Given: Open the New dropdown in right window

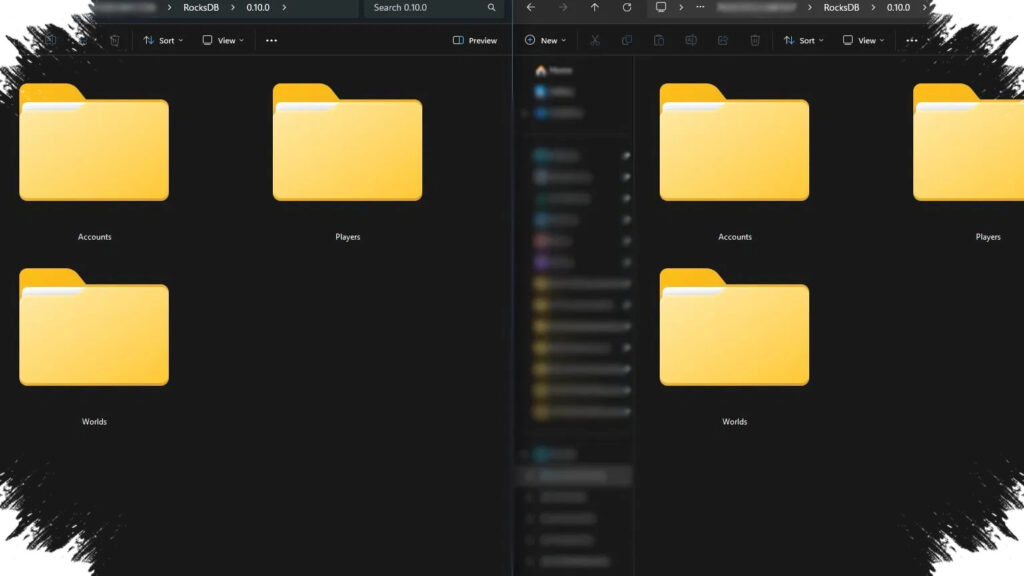Looking at the screenshot, I should pos(545,40).
